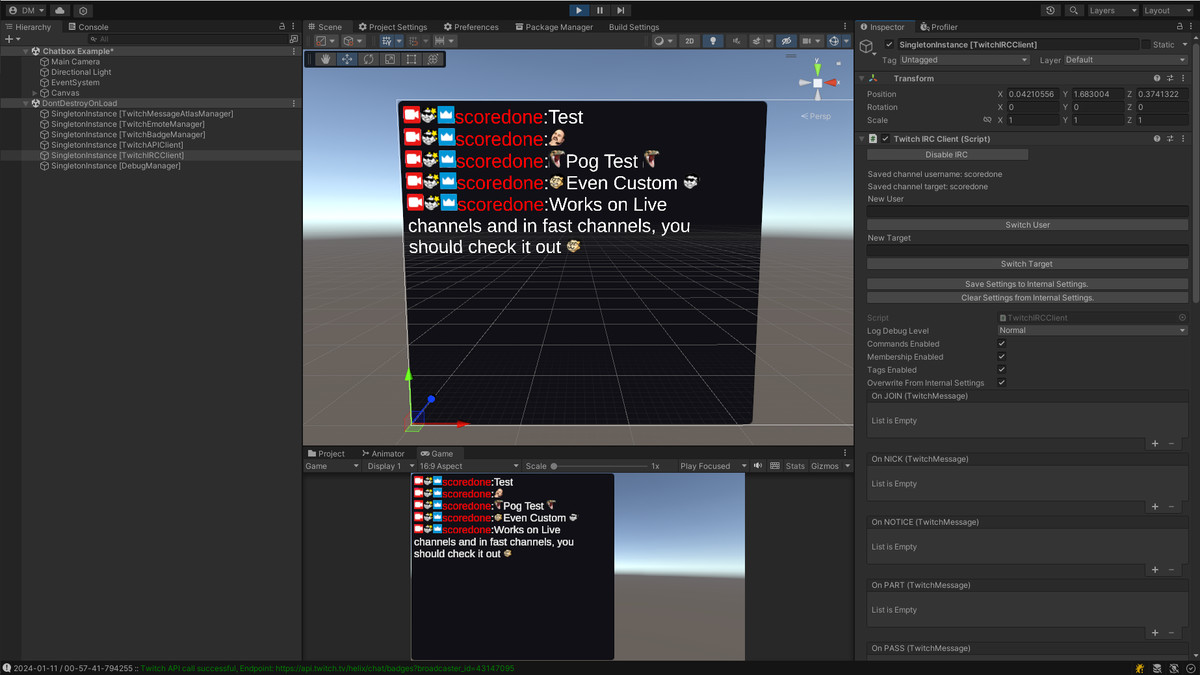Click the Play button

tap(579, 10)
